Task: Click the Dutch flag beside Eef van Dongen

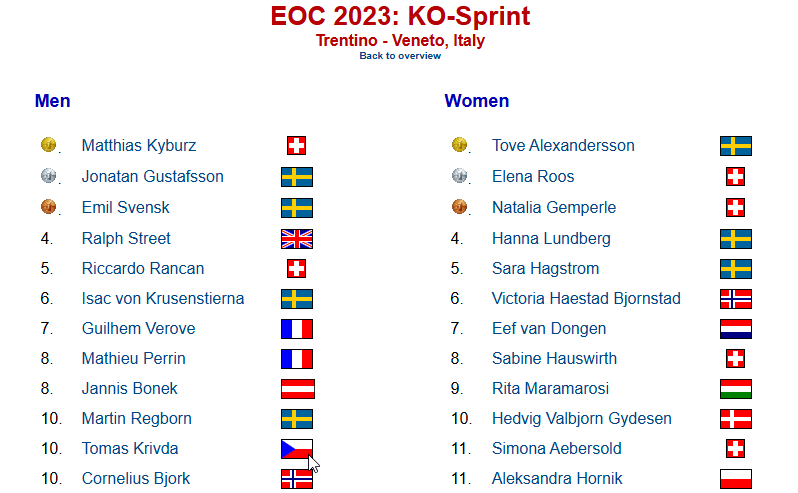Action: click(x=736, y=329)
